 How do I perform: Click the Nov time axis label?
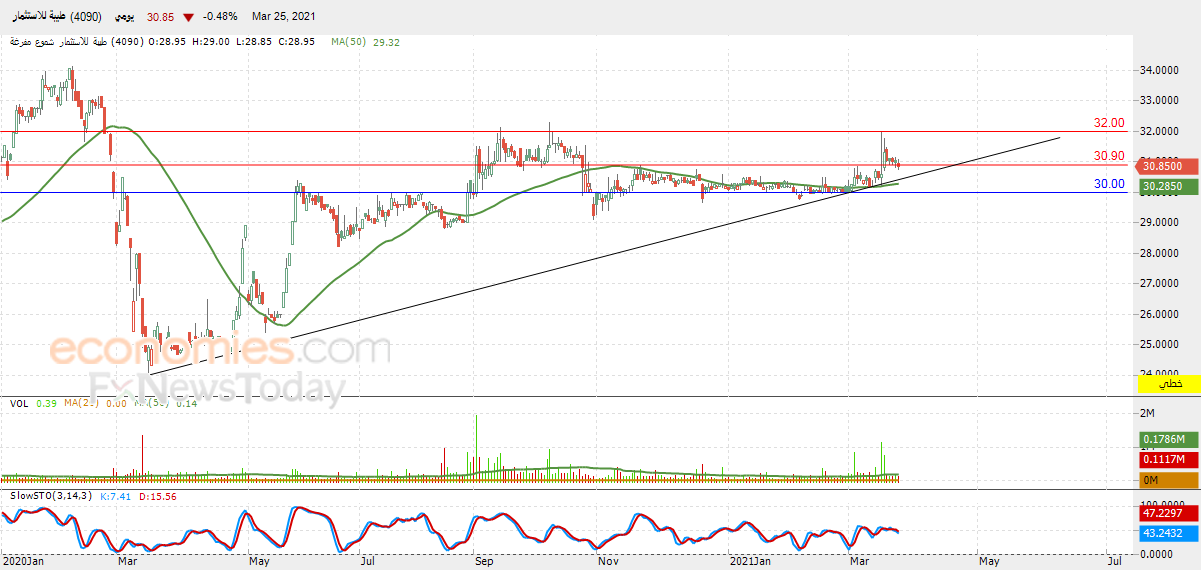(x=607, y=563)
